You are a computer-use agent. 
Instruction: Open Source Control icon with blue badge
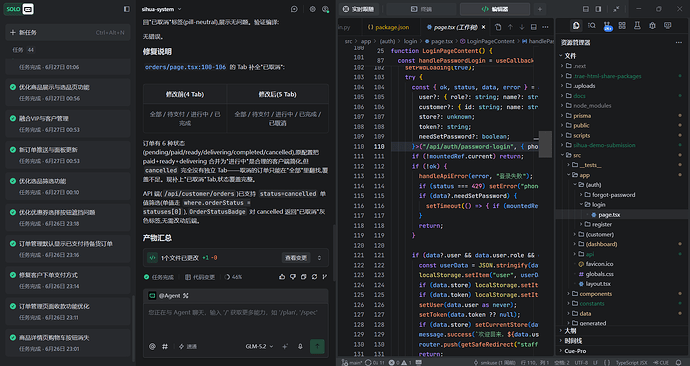point(608,26)
